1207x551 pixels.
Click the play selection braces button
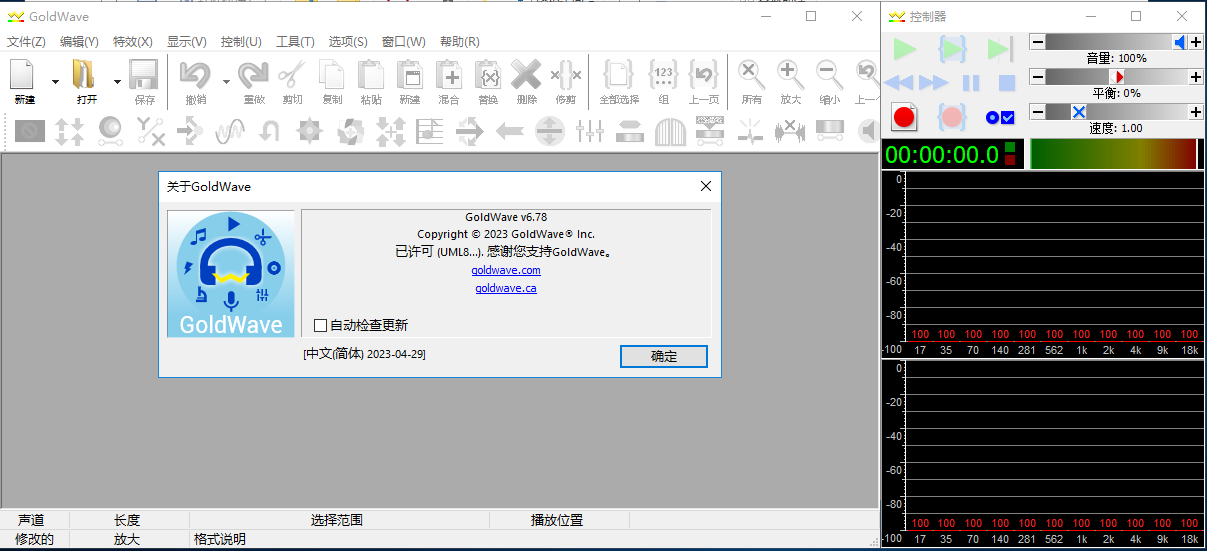click(952, 48)
